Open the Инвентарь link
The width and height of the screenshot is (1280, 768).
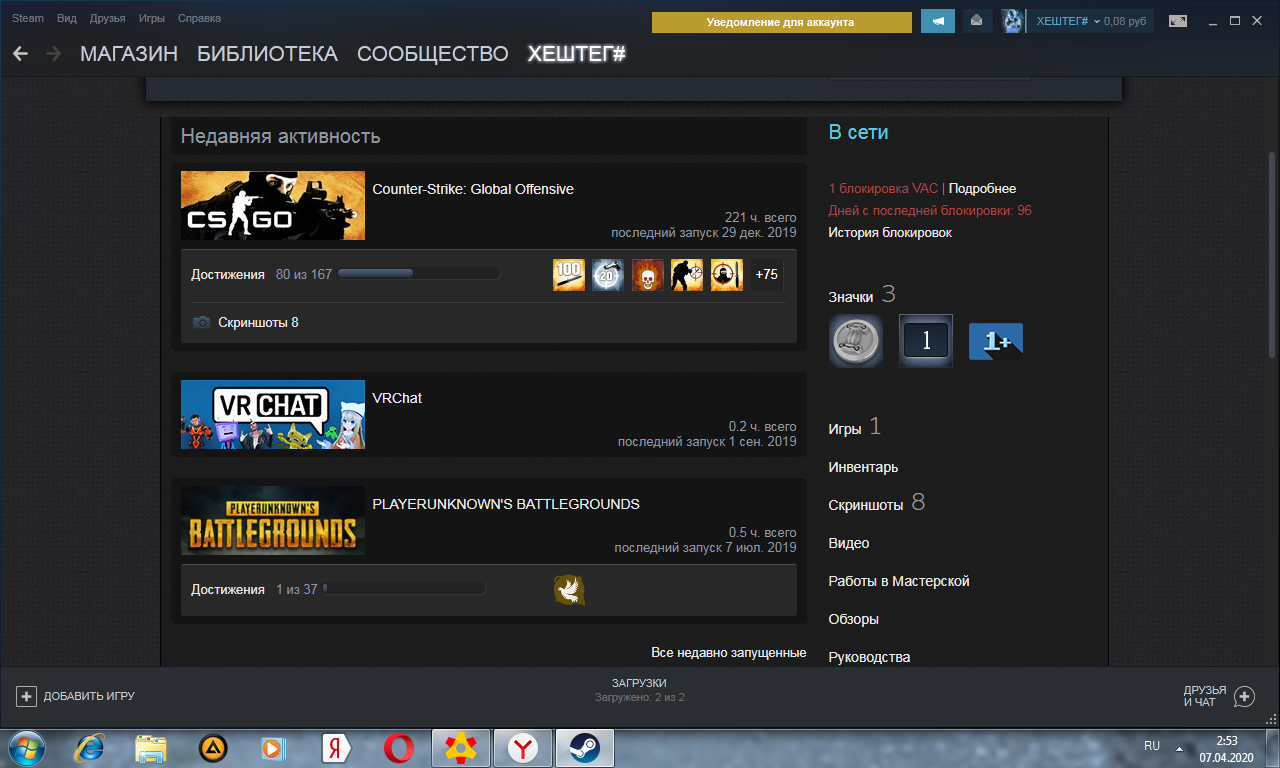coord(863,467)
